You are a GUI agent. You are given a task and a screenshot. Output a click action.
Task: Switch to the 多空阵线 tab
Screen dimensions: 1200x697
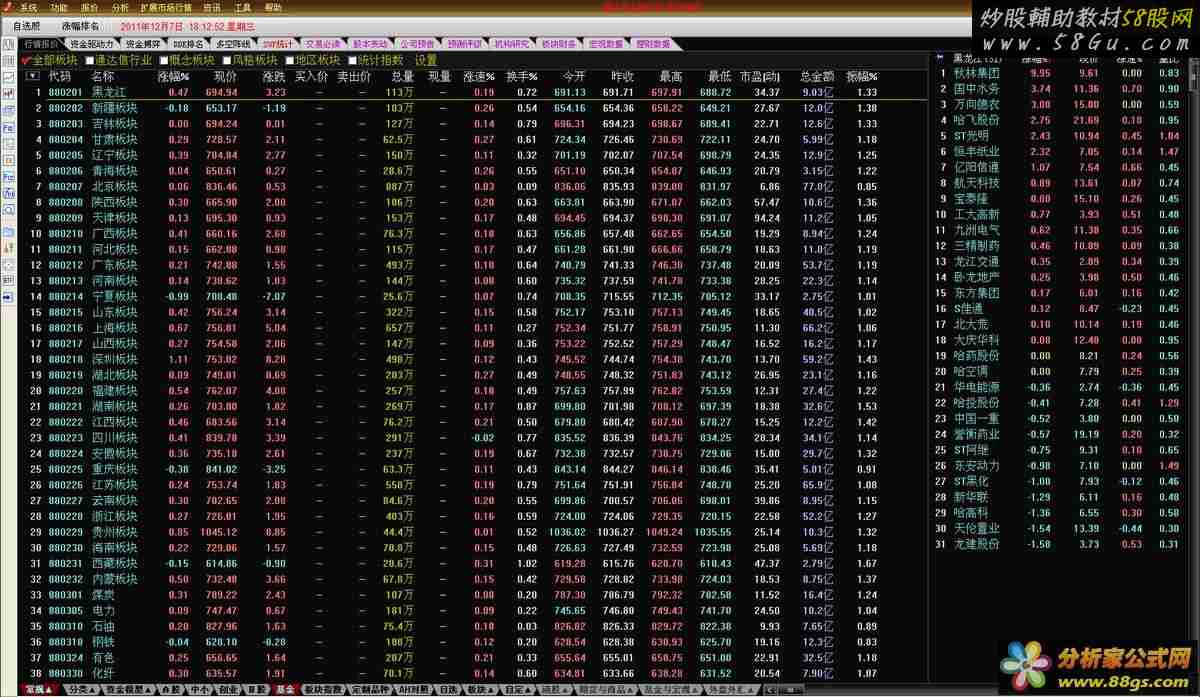pos(233,44)
